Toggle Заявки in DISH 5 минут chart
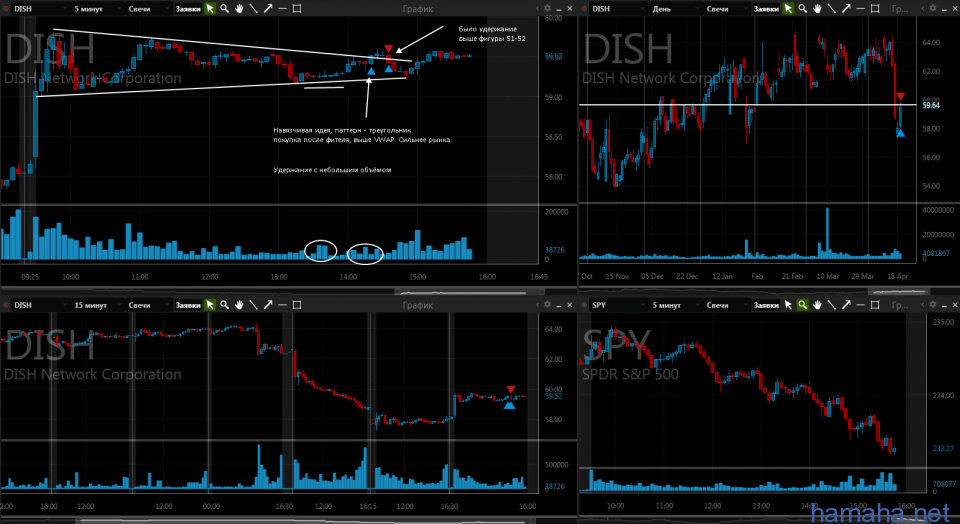The width and height of the screenshot is (960, 524). coord(187,9)
